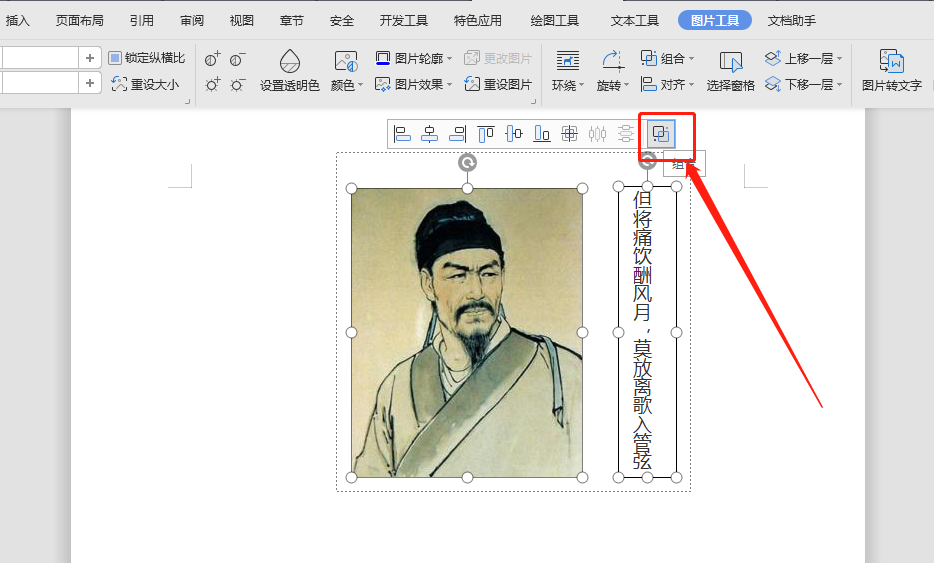Click the 重设大小 reset size button
934x563 pixels.
click(x=145, y=85)
